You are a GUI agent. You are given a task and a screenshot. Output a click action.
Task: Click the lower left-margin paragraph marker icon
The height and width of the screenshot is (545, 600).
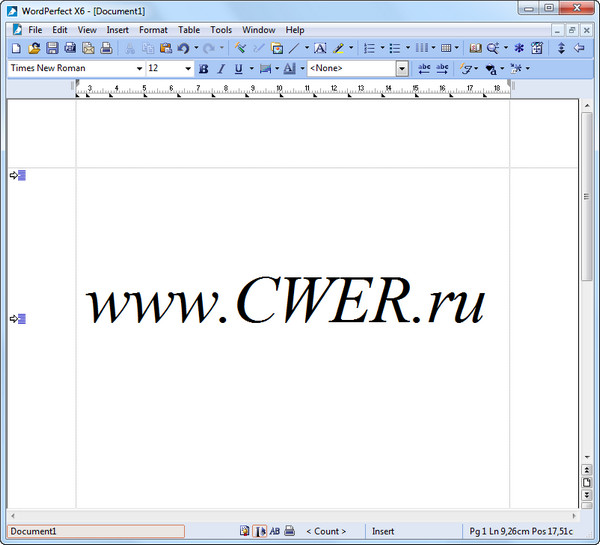[18, 318]
